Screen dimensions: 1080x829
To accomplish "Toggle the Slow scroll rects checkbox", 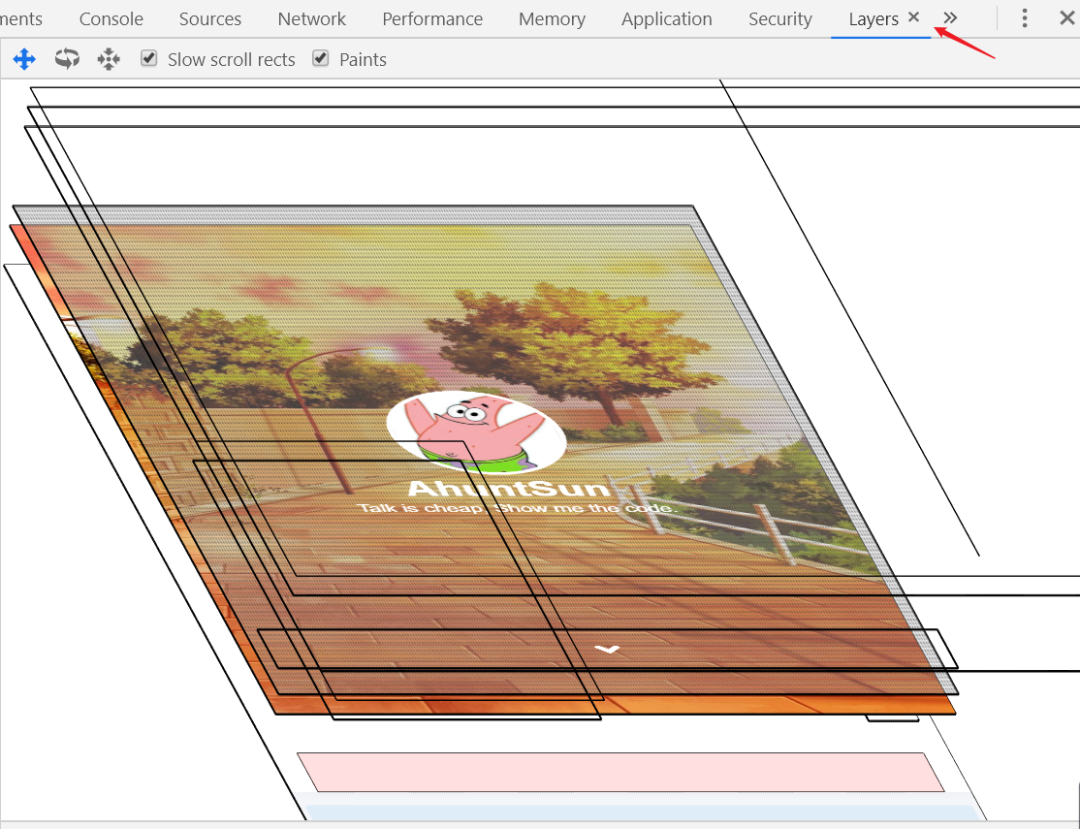I will click(x=149, y=59).
